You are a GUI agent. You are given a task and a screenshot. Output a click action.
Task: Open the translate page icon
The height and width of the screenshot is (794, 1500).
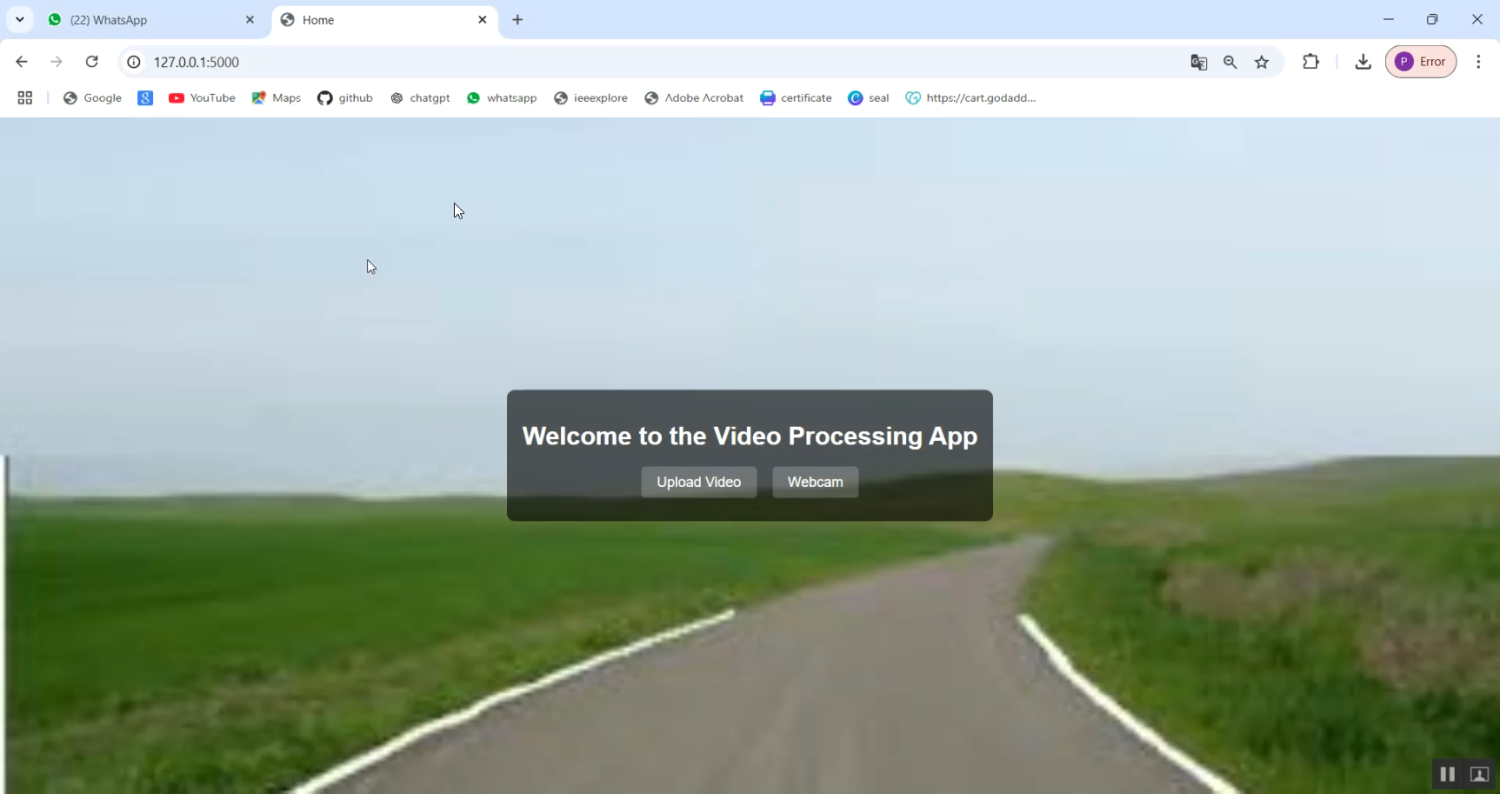tap(1199, 62)
